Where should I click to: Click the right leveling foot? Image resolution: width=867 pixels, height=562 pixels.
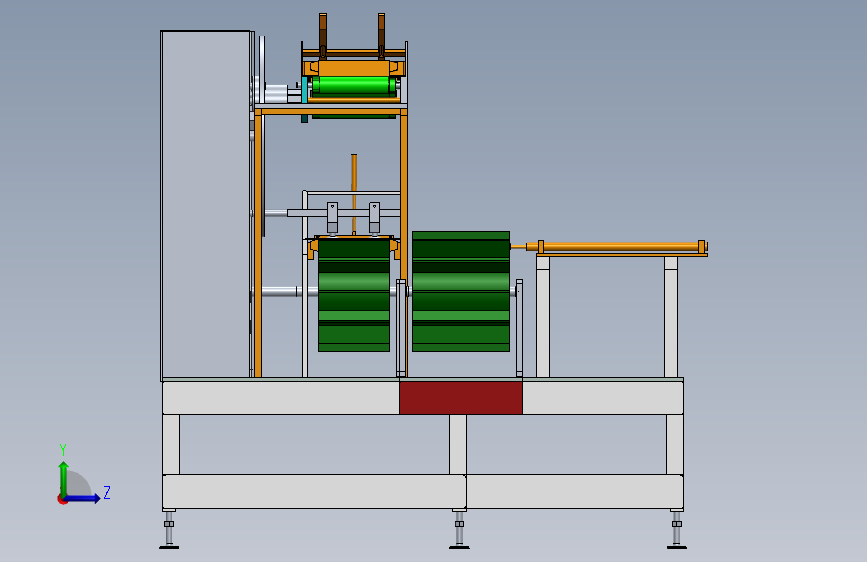click(x=677, y=530)
